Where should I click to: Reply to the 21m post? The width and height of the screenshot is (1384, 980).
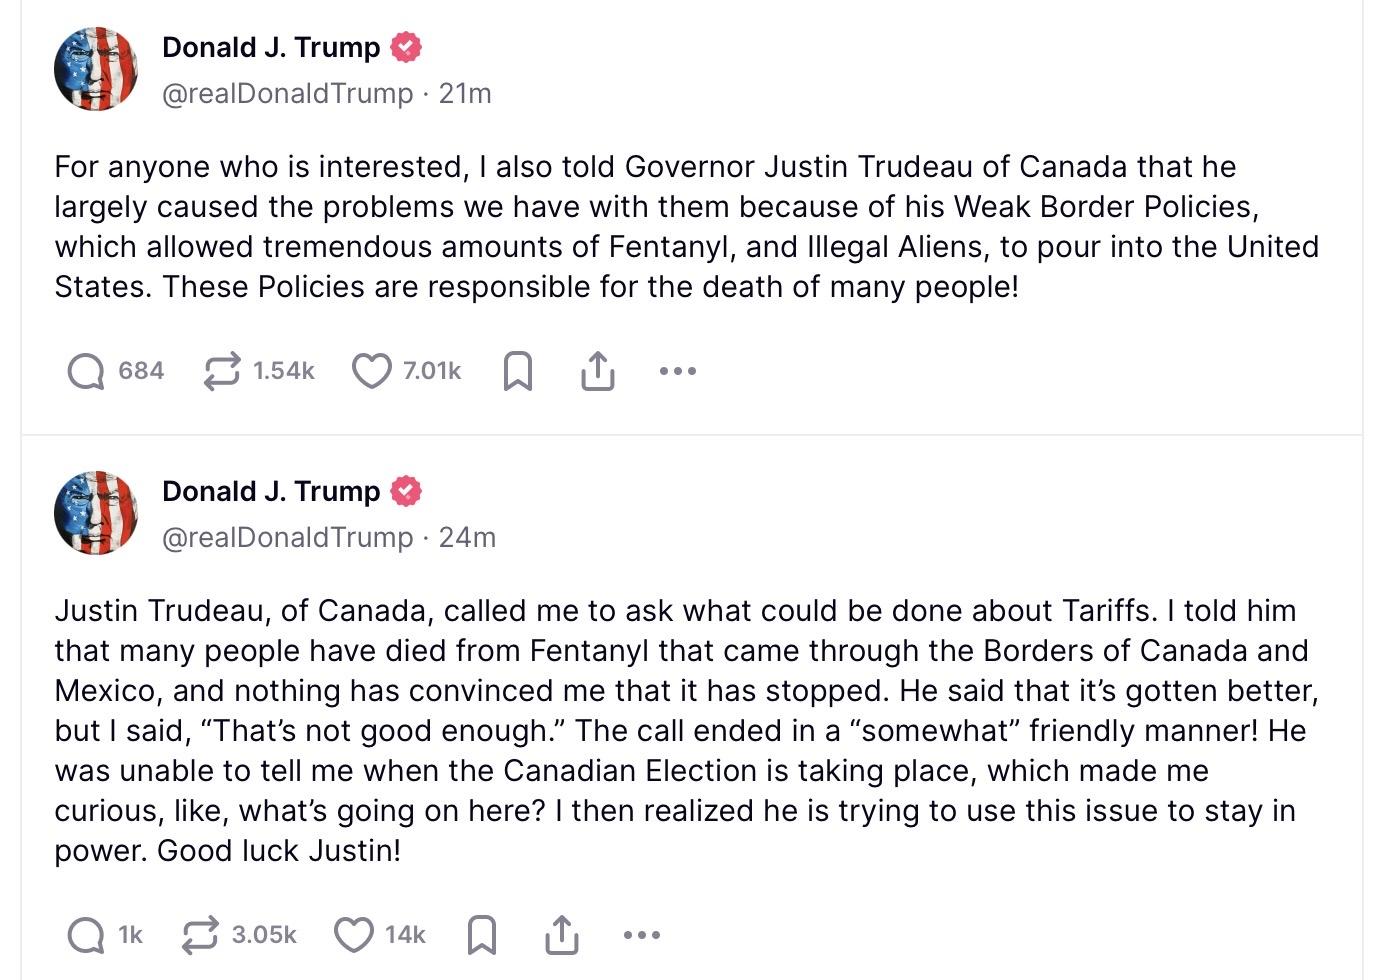click(86, 371)
